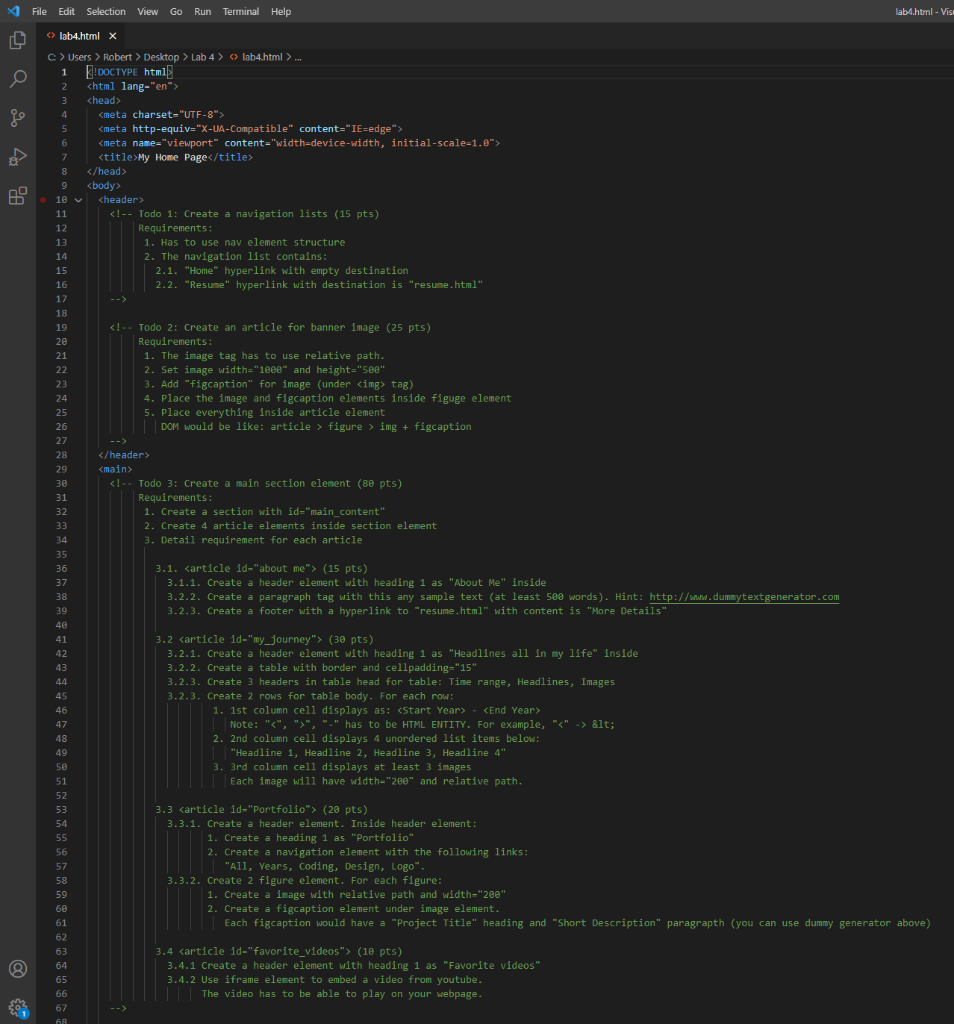Image resolution: width=954 pixels, height=1024 pixels.
Task: Toggle the breakpoint on line 10
Action: pyautogui.click(x=42, y=199)
